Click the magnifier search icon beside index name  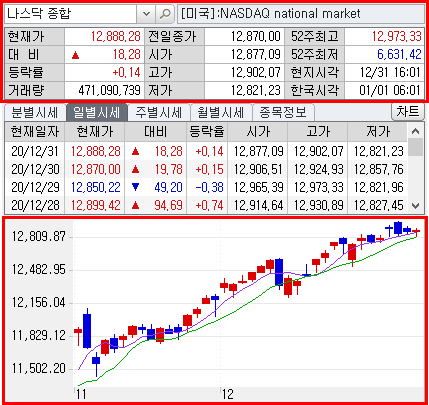click(165, 14)
